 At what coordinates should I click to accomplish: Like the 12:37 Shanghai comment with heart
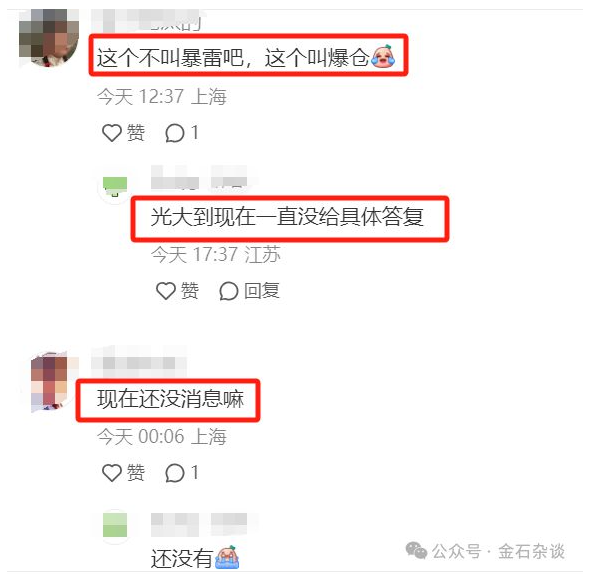112,133
